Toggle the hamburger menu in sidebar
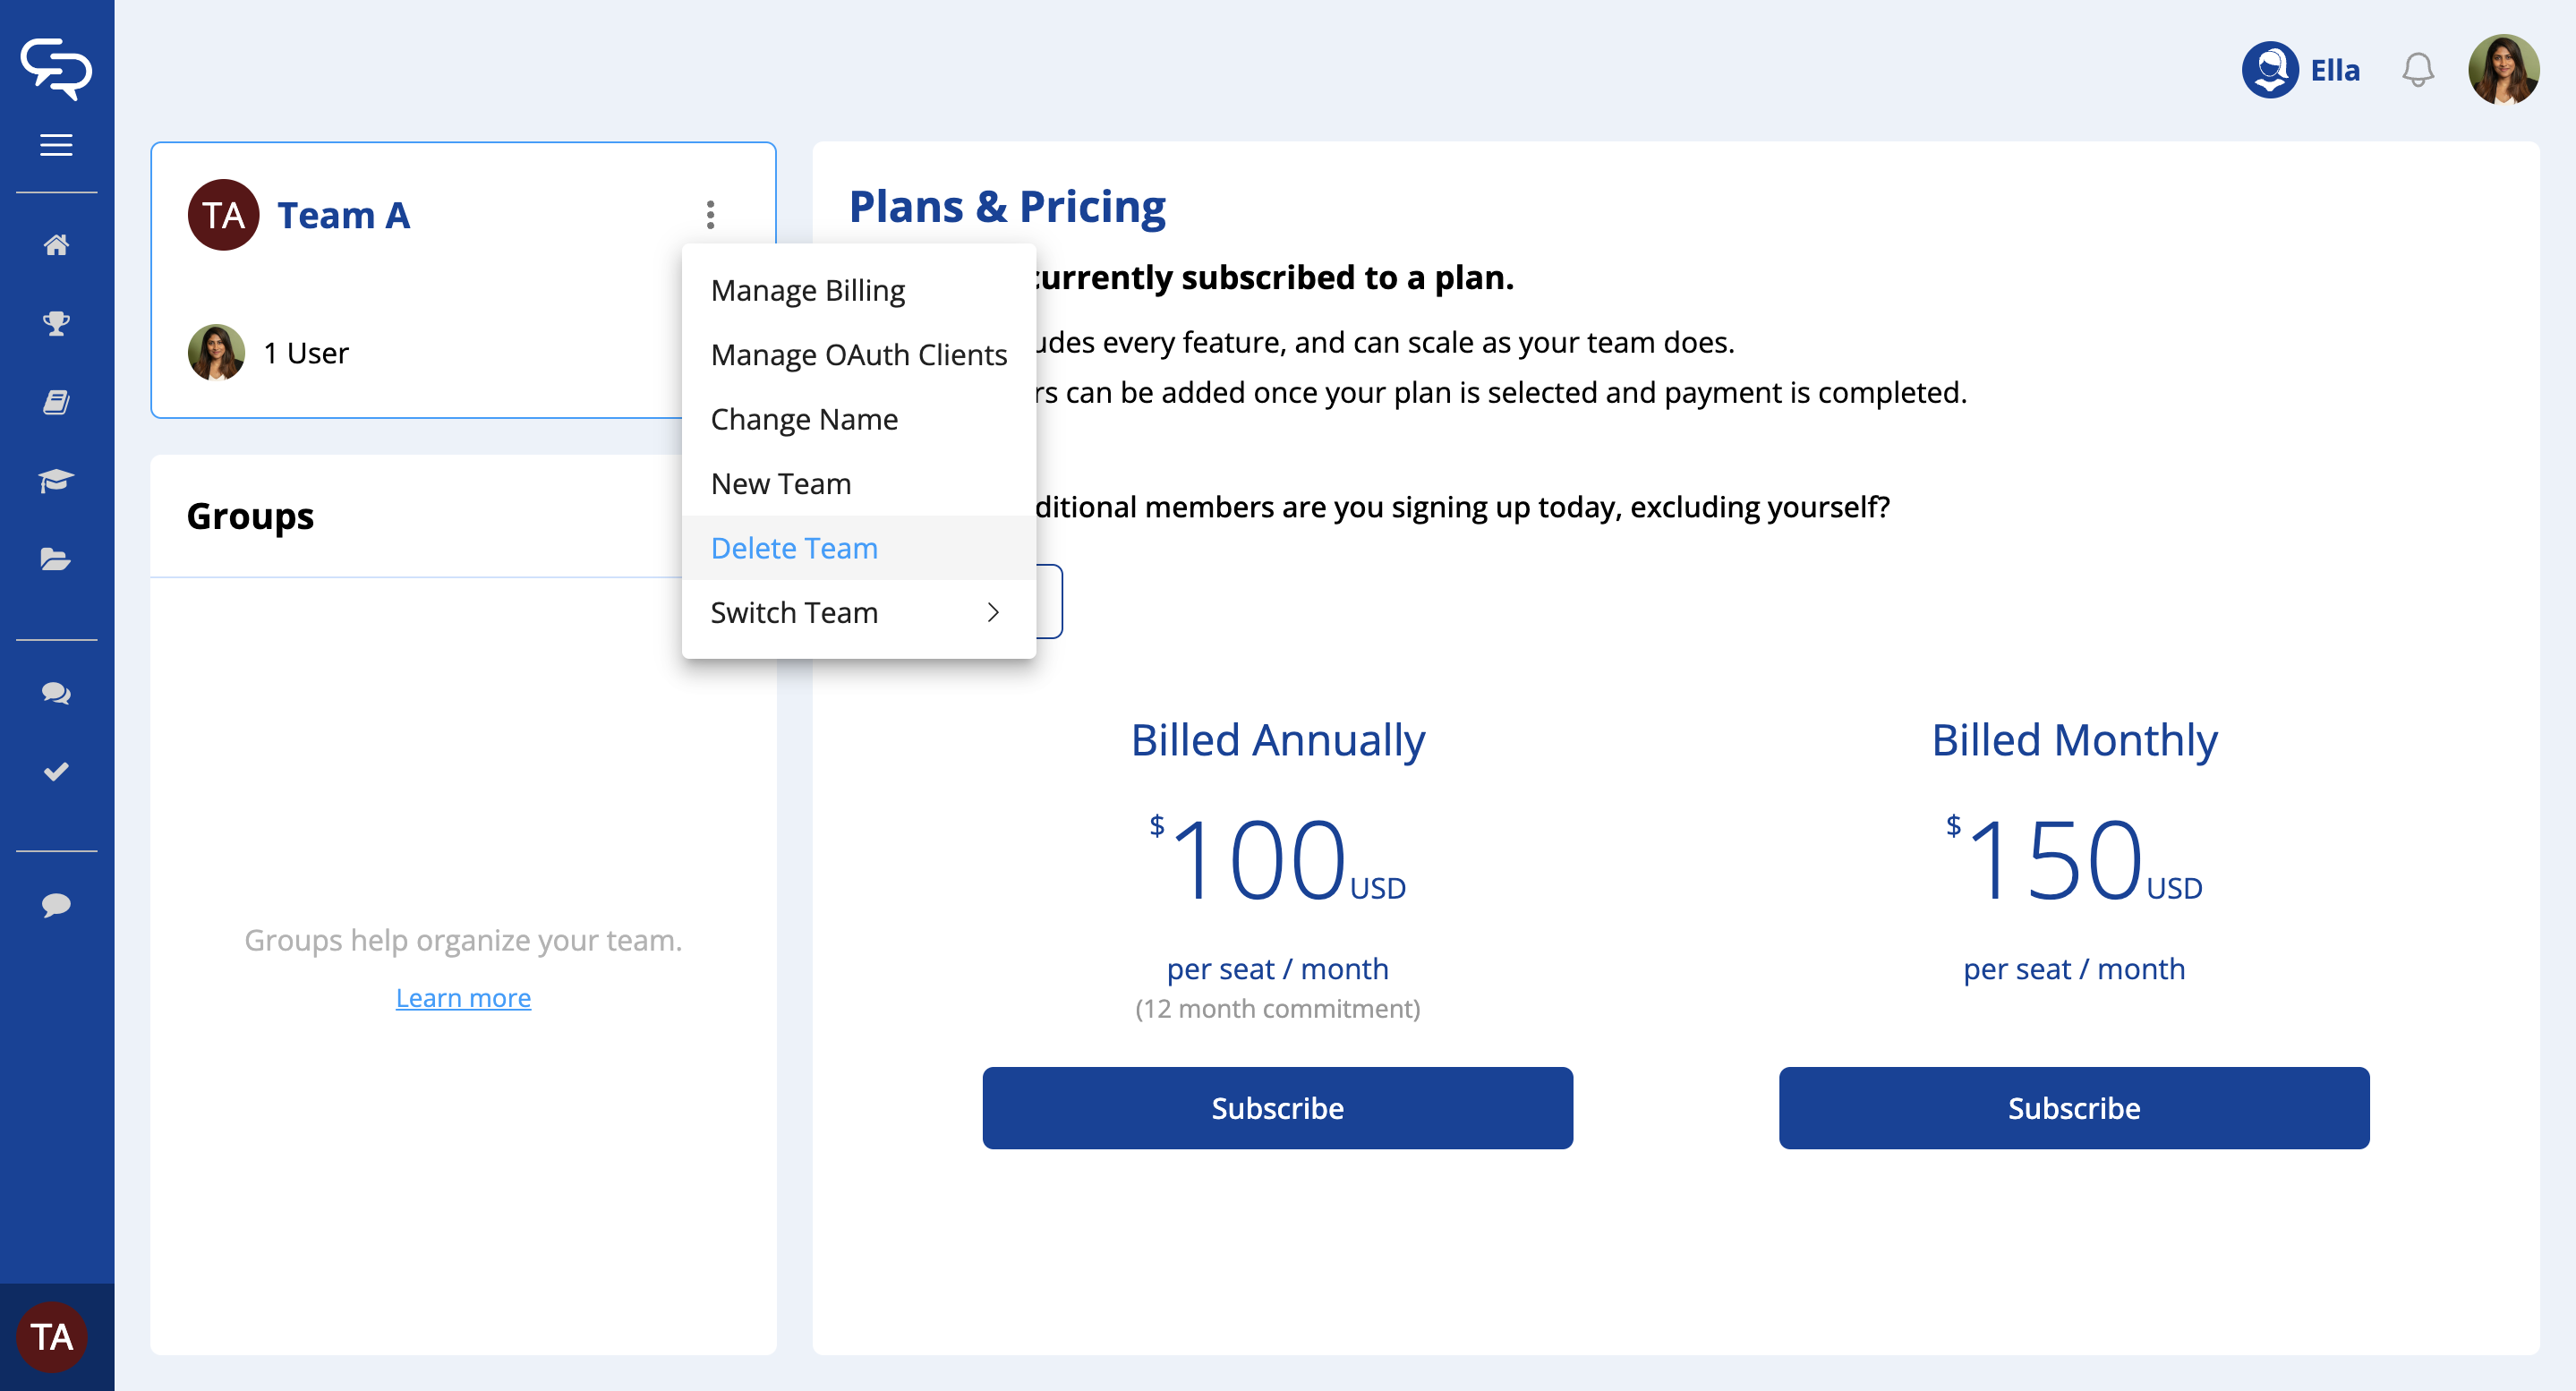The height and width of the screenshot is (1391, 2576). pyautogui.click(x=56, y=145)
